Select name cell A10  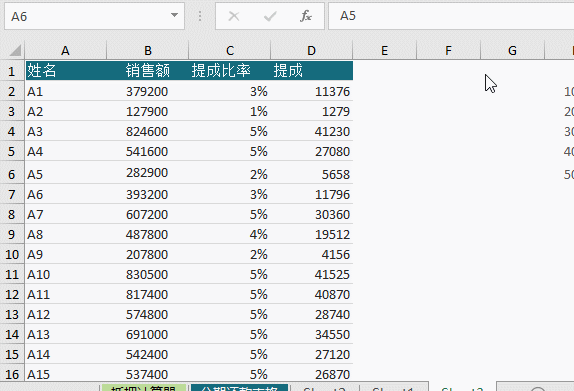coord(66,274)
